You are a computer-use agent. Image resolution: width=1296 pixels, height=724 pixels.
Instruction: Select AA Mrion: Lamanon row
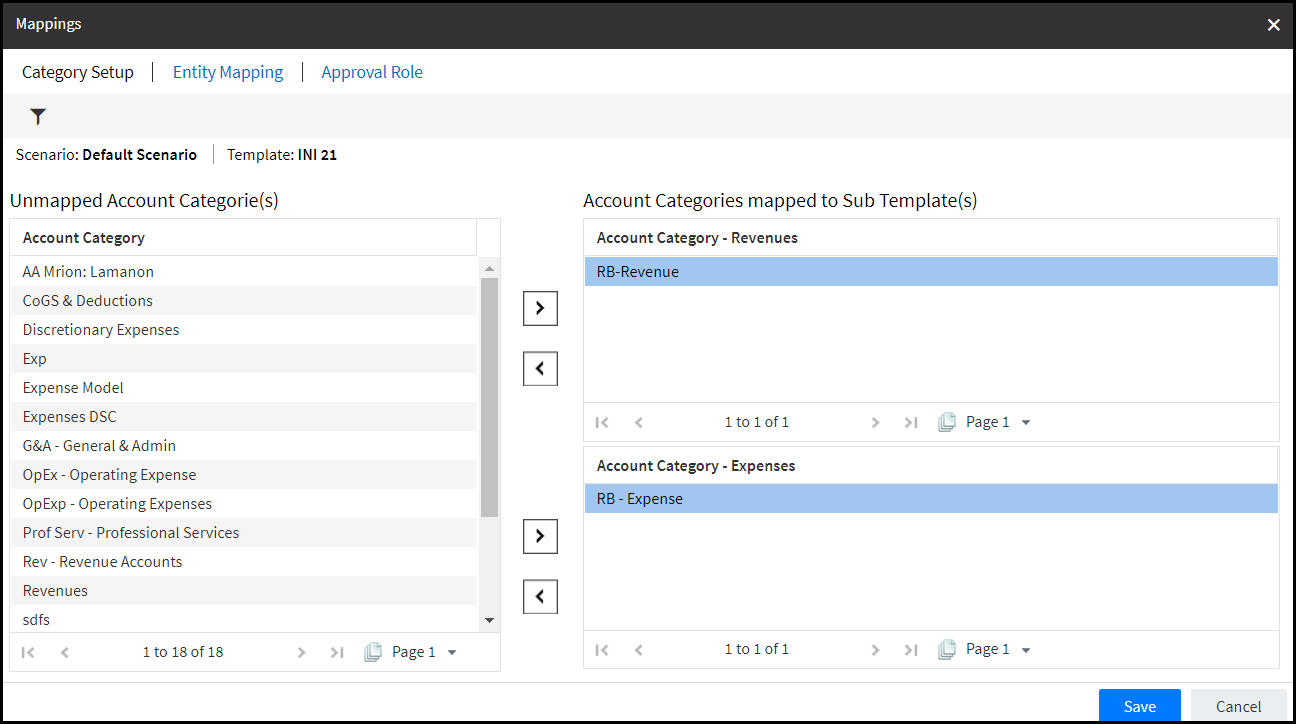click(244, 272)
